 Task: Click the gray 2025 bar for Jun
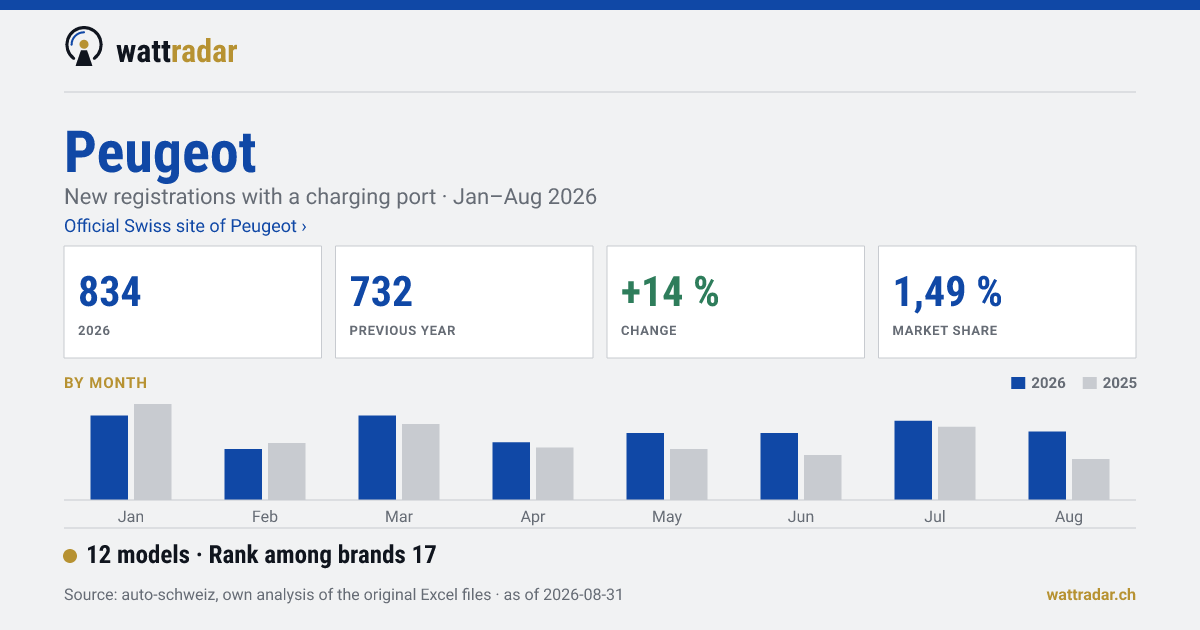click(x=823, y=477)
